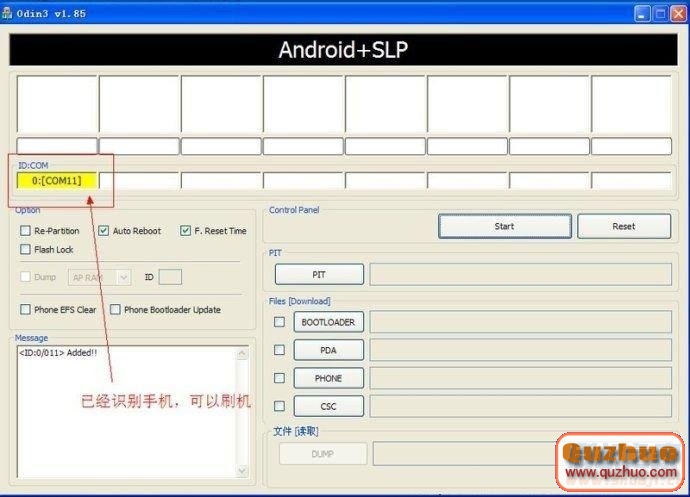The height and width of the screenshot is (497, 690).
Task: Click the Message log up arrow
Action: tap(242, 353)
